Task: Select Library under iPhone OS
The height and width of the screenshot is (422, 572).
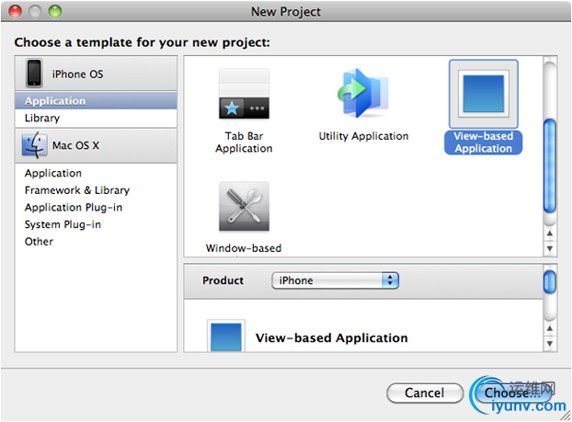Action: click(96, 118)
